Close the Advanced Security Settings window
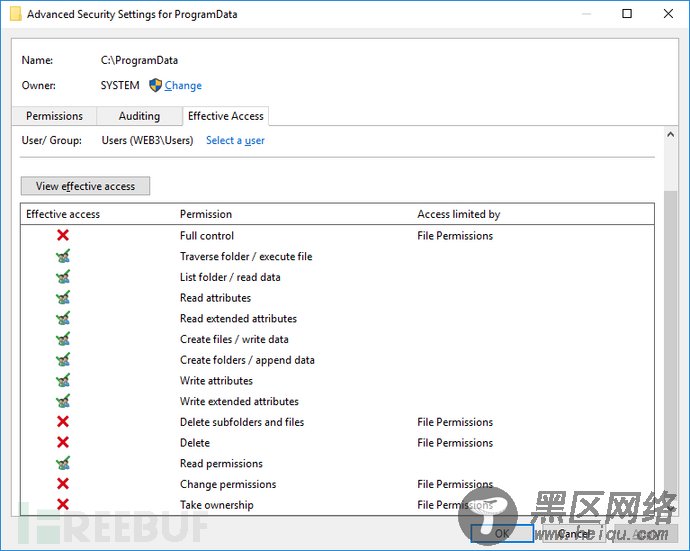This screenshot has width=690, height=551. pyautogui.click(x=668, y=14)
